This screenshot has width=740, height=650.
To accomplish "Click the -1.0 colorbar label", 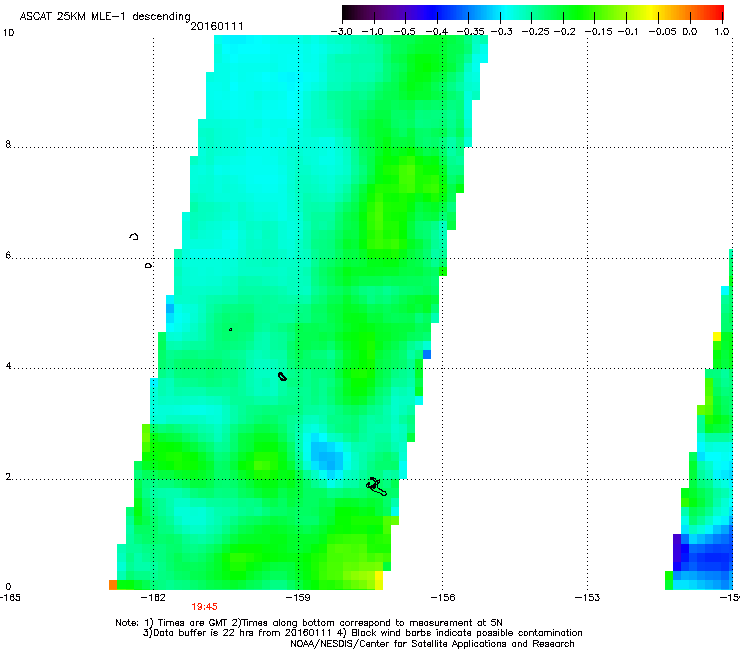I will pos(372,32).
